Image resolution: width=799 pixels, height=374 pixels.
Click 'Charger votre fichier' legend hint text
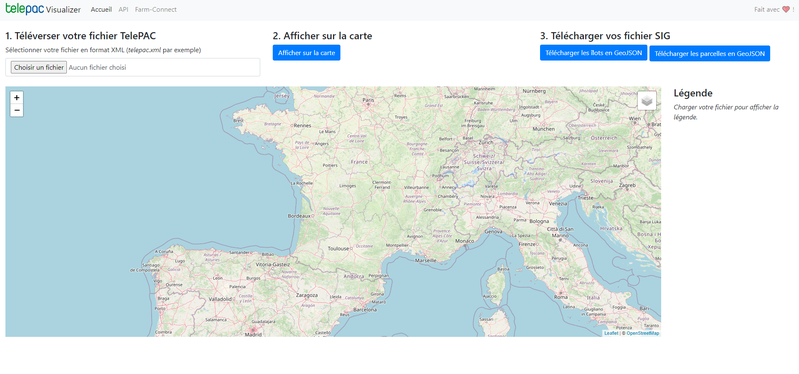[726, 112]
